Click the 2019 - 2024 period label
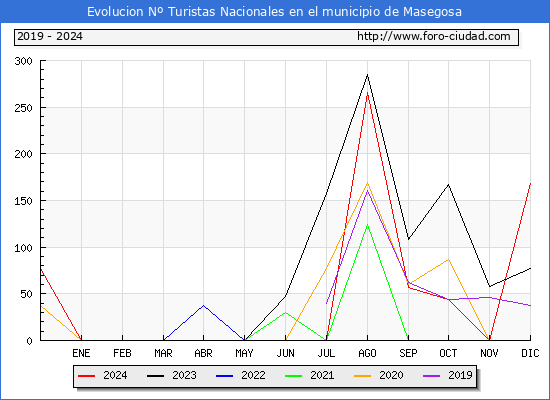 [x=50, y=36]
